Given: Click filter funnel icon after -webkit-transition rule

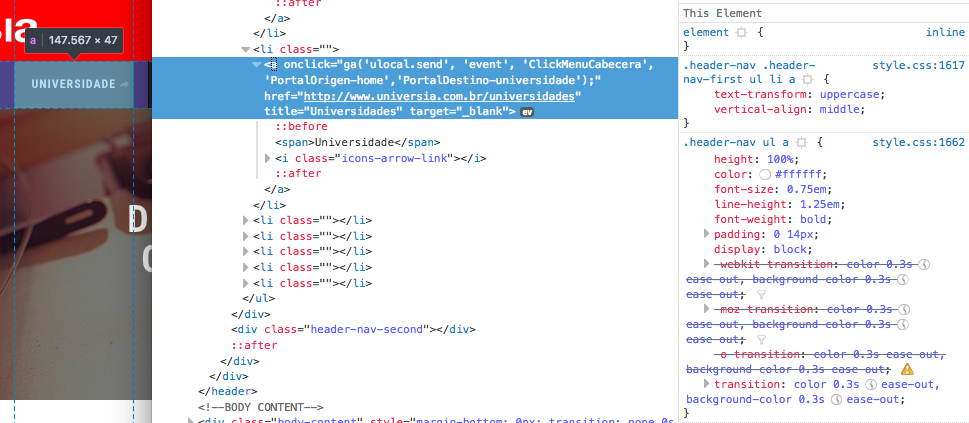Looking at the screenshot, I should click(x=761, y=294).
